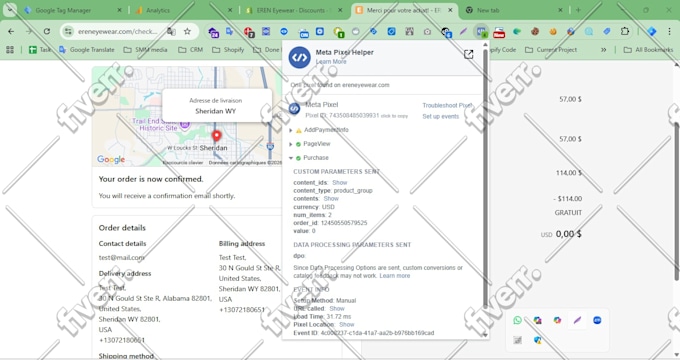The width and height of the screenshot is (680, 360).
Task: Click the house extension icon with 24 badge
Action: tap(213, 32)
